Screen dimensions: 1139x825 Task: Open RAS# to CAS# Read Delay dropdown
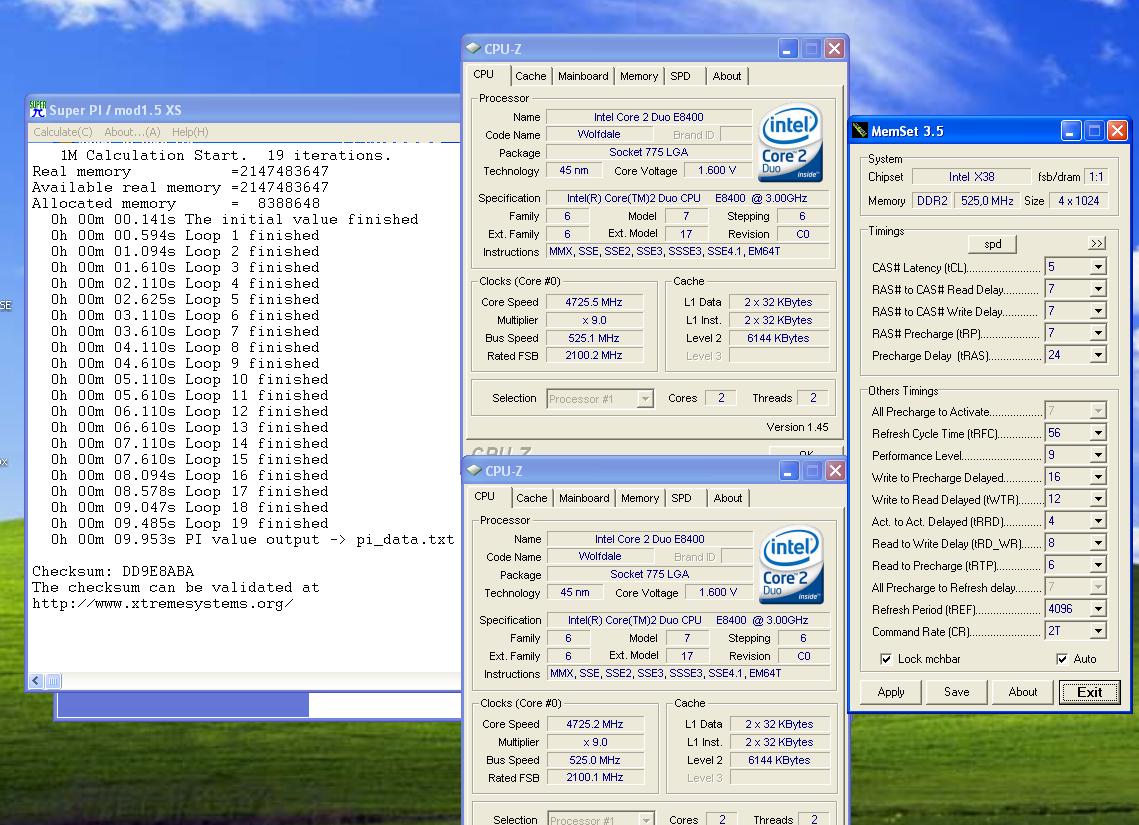(1098, 289)
